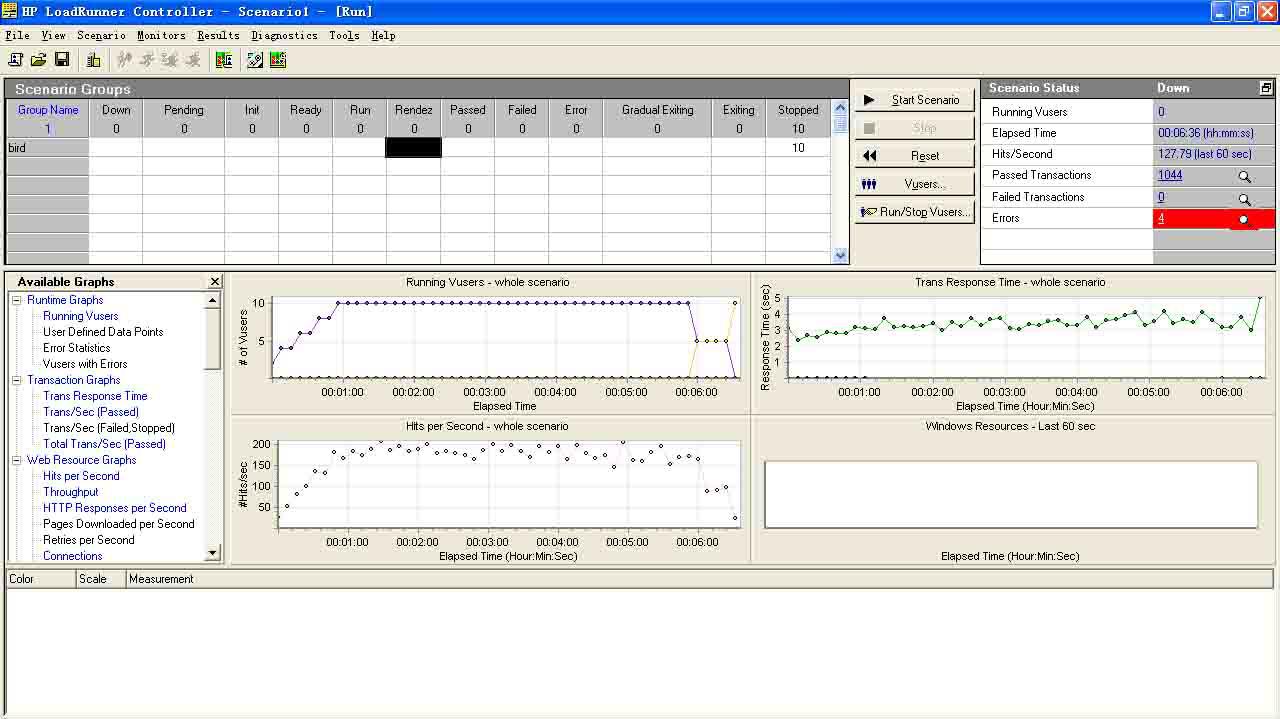The width and height of the screenshot is (1280, 719).
Task: Click the New Scenario toolbar icon
Action: pyautogui.click(x=16, y=60)
